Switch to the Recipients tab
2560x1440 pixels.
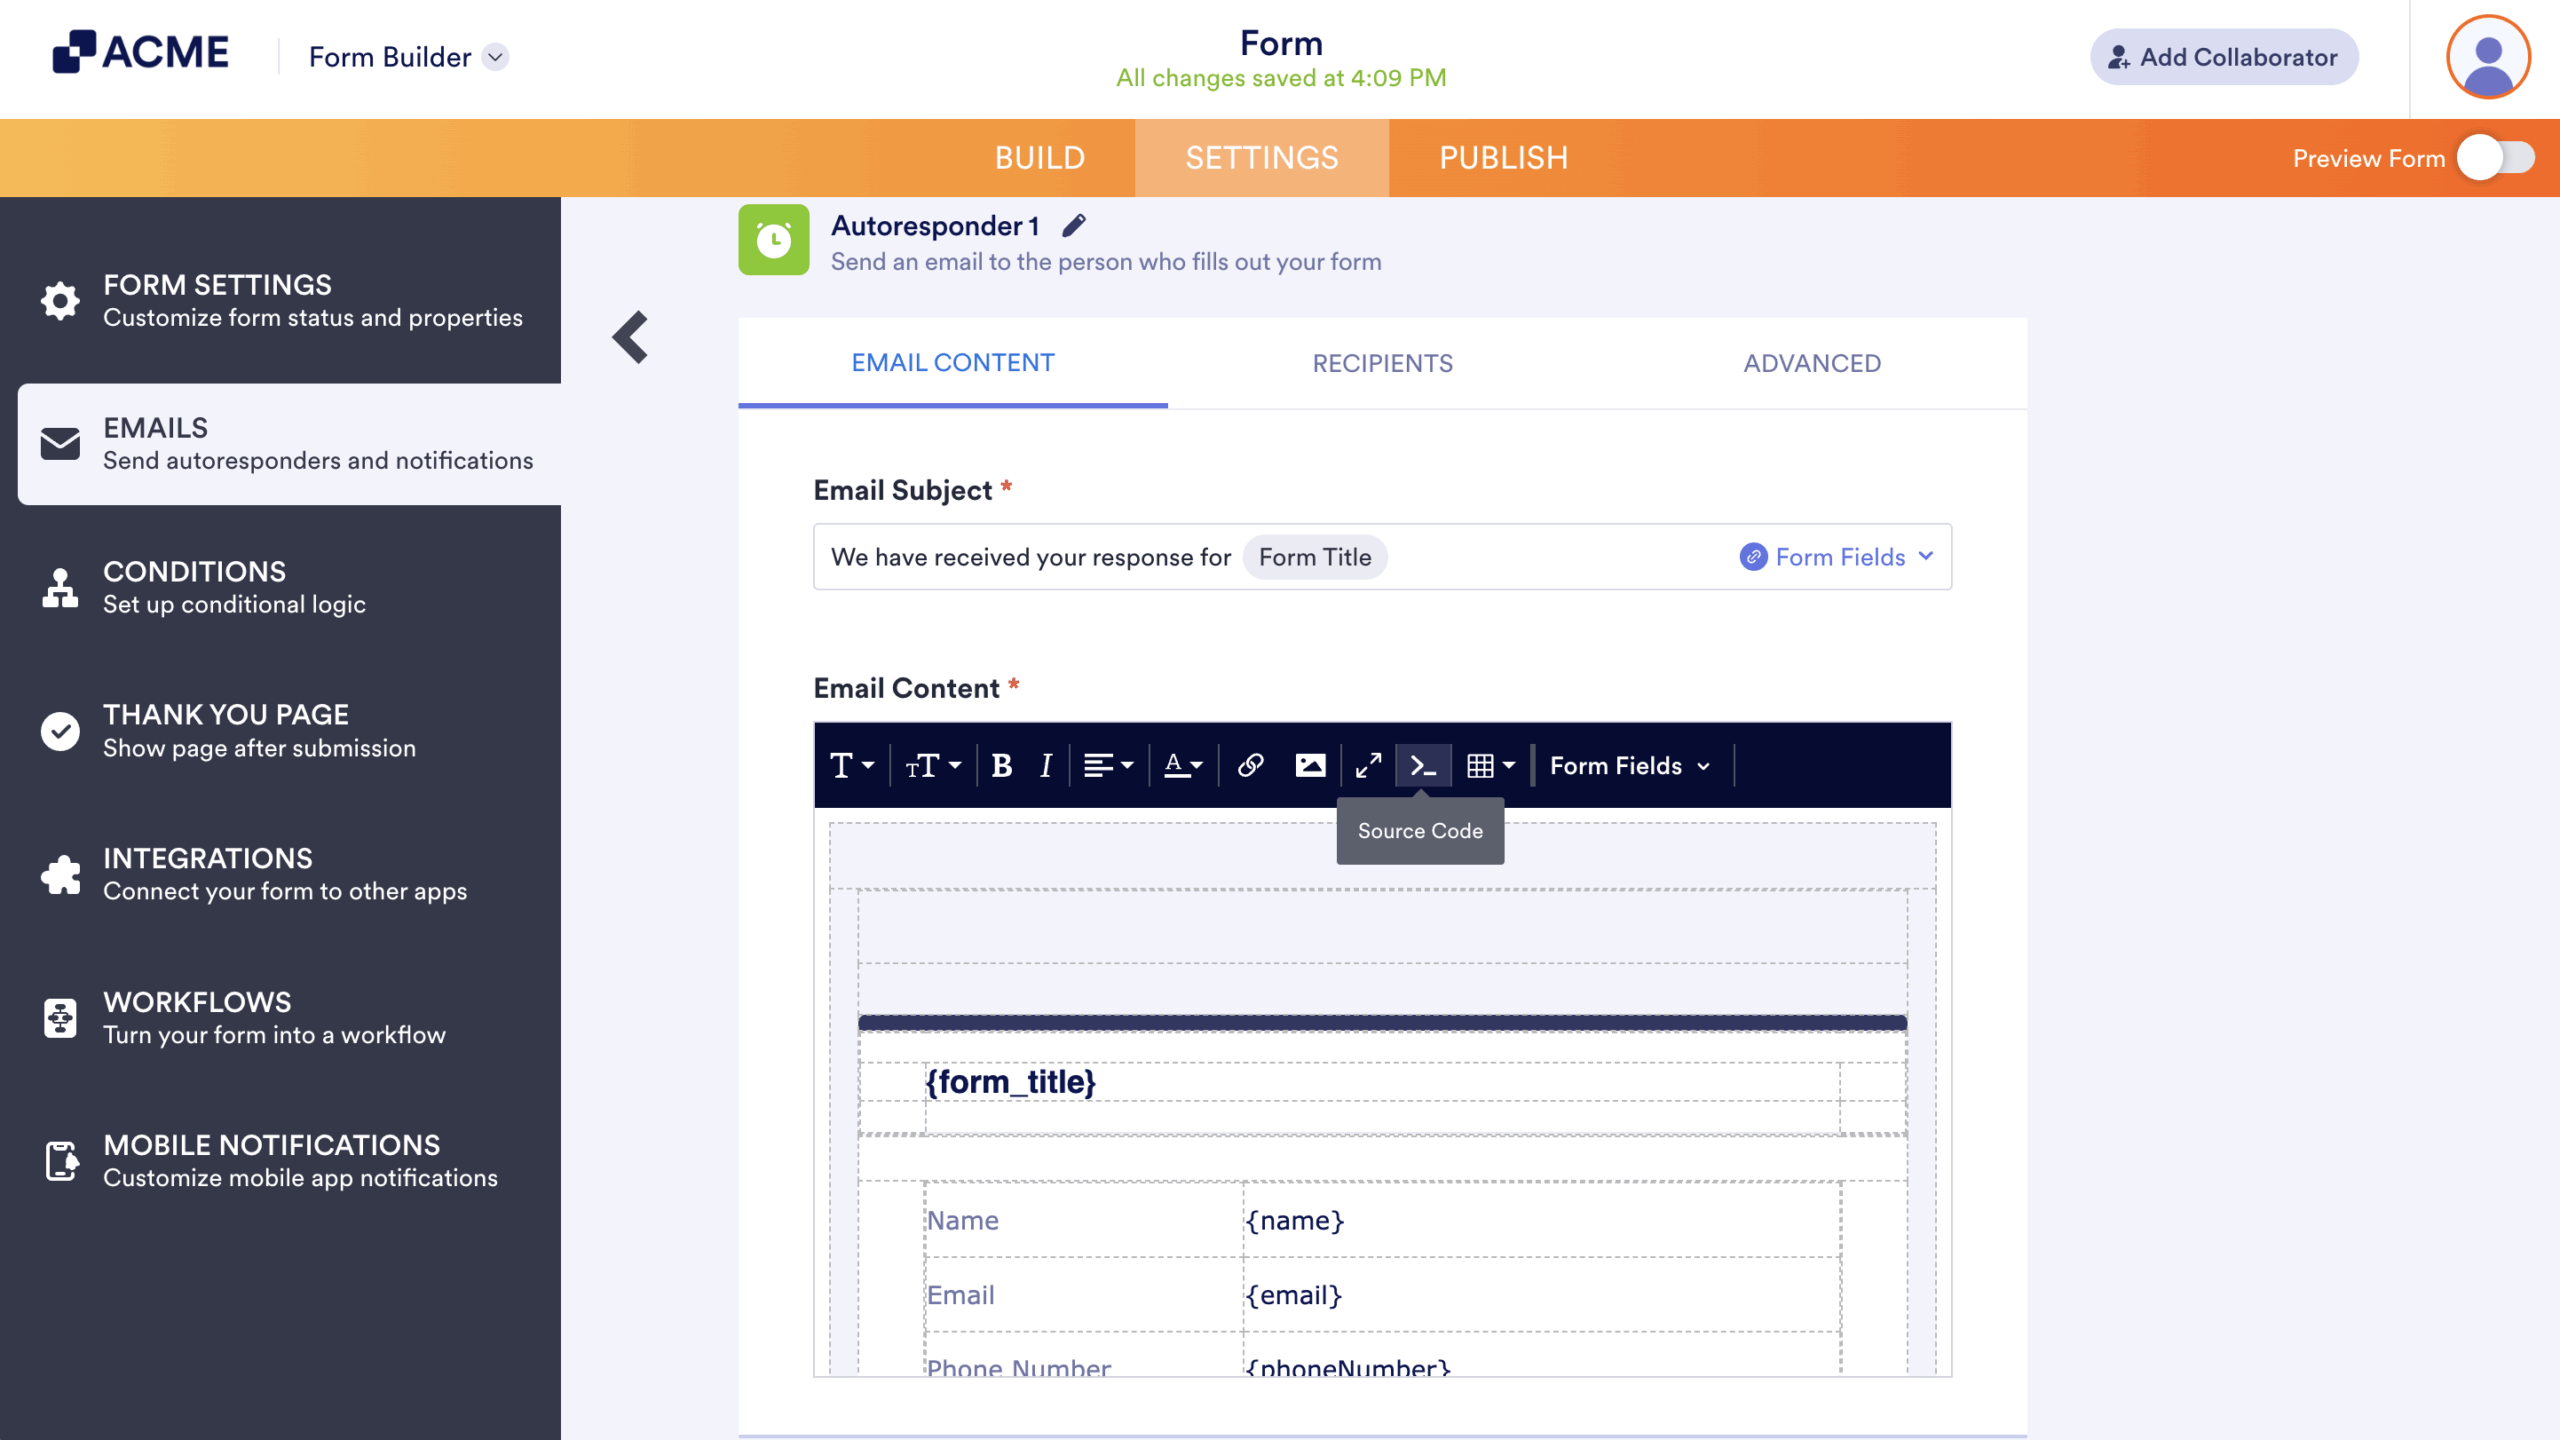pos(1382,363)
